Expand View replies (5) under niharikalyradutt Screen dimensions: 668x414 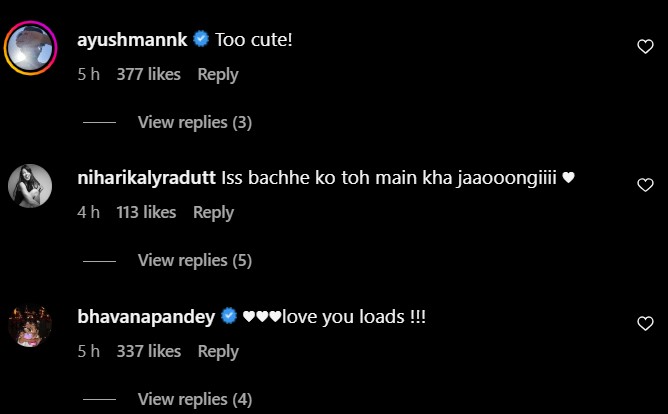coord(195,261)
